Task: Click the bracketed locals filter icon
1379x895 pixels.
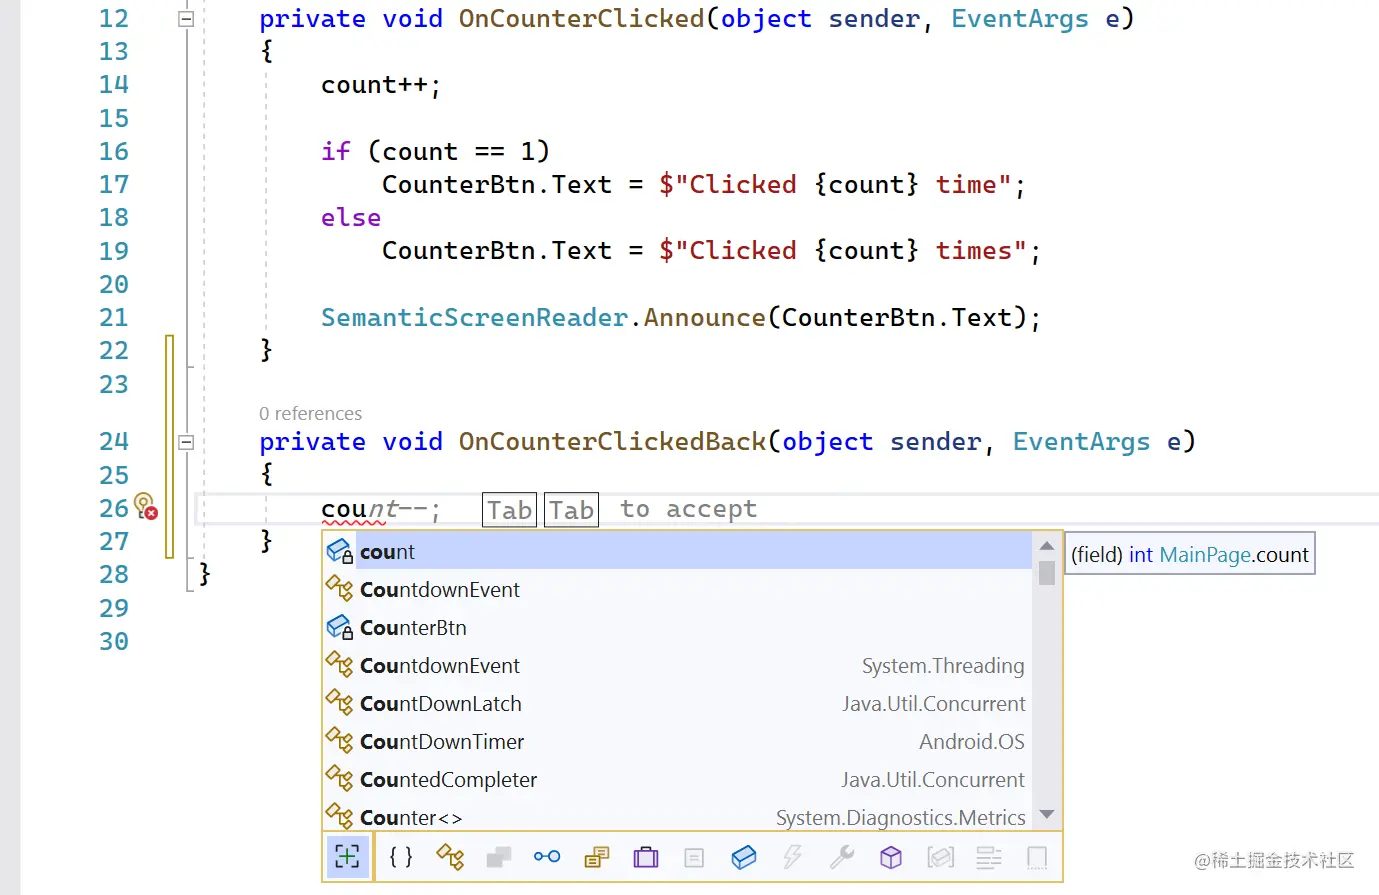Action: tap(940, 857)
